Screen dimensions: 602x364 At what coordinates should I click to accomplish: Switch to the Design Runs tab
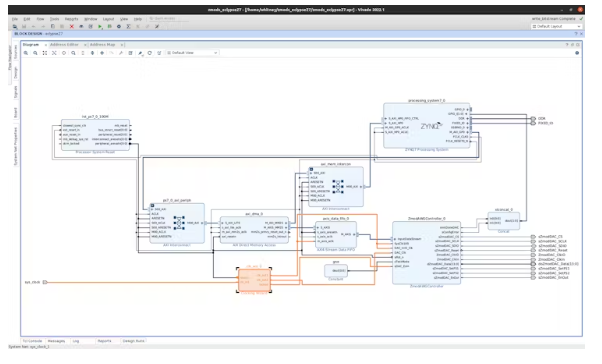[x=133, y=341]
